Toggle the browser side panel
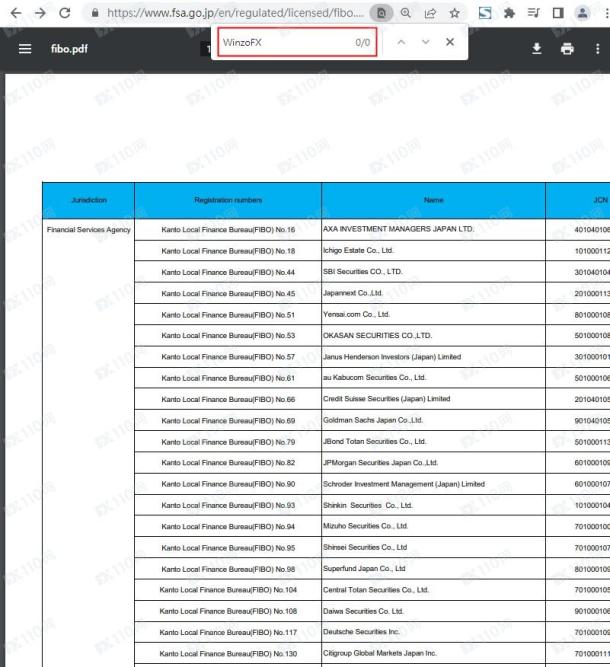This screenshot has width=610, height=667. (x=558, y=13)
